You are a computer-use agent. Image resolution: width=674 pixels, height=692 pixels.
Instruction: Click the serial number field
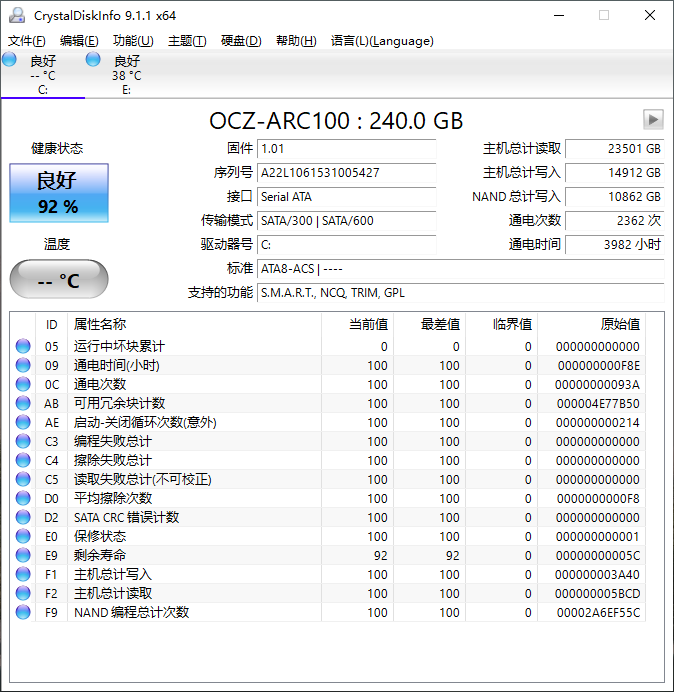pyautogui.click(x=346, y=173)
